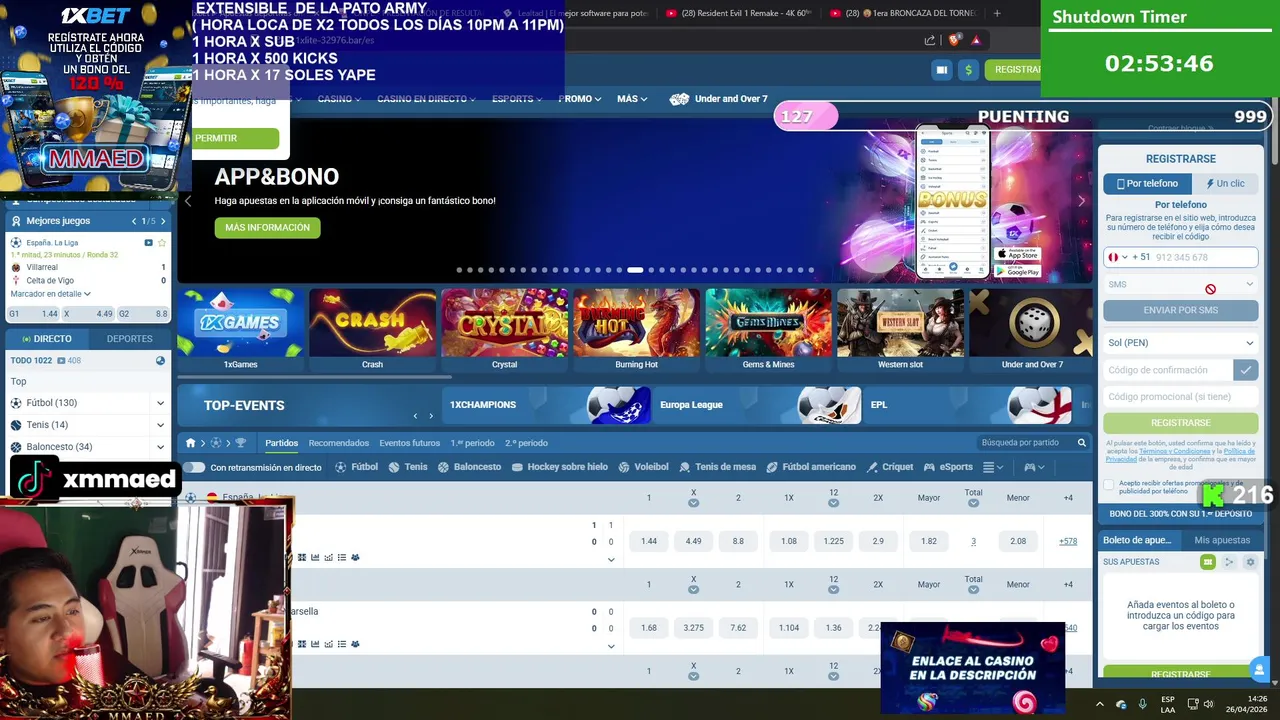Click the Código promocional input field
This screenshot has width=1280, height=720.
coord(1180,397)
